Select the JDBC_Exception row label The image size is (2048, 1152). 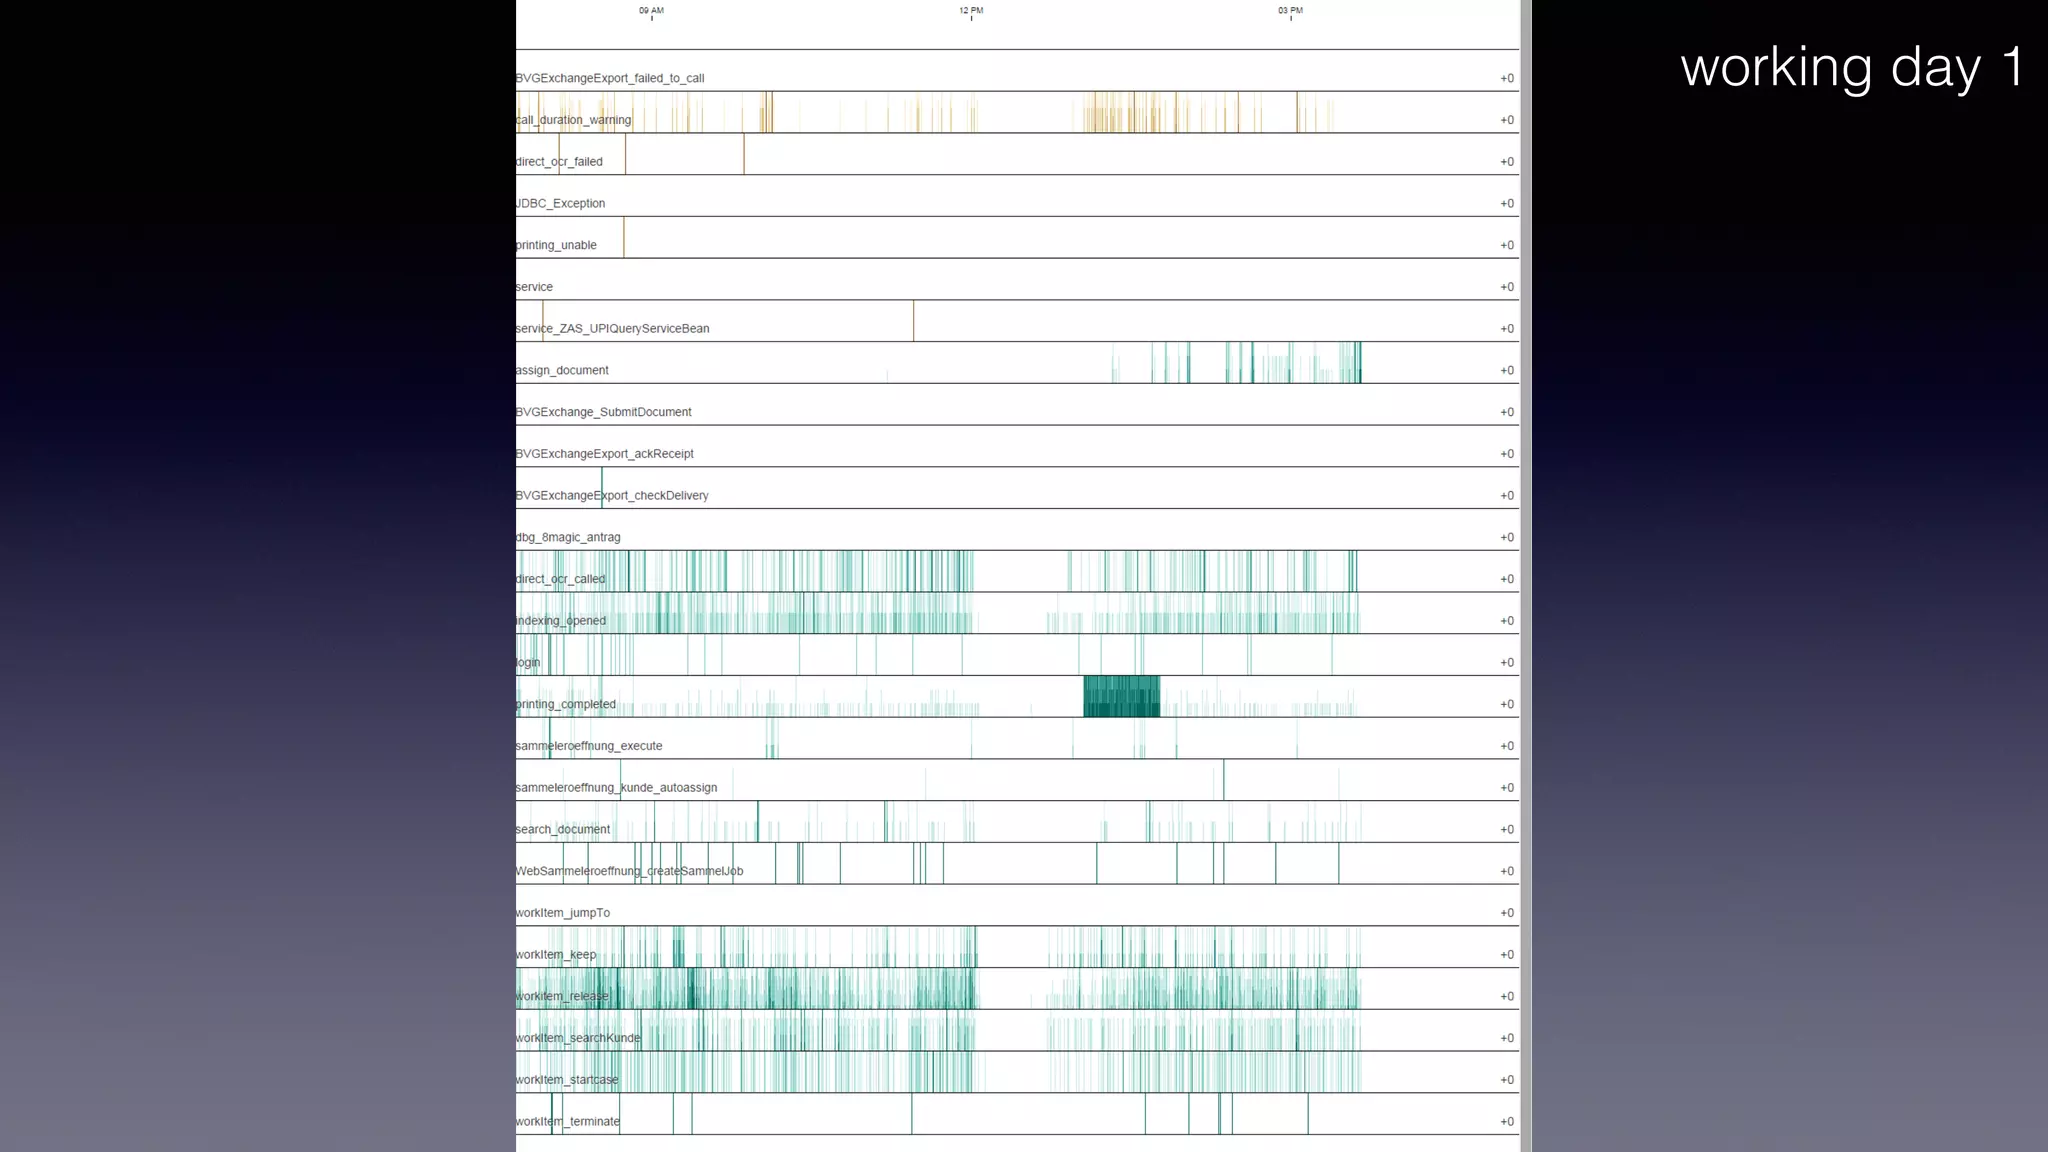pyautogui.click(x=561, y=204)
